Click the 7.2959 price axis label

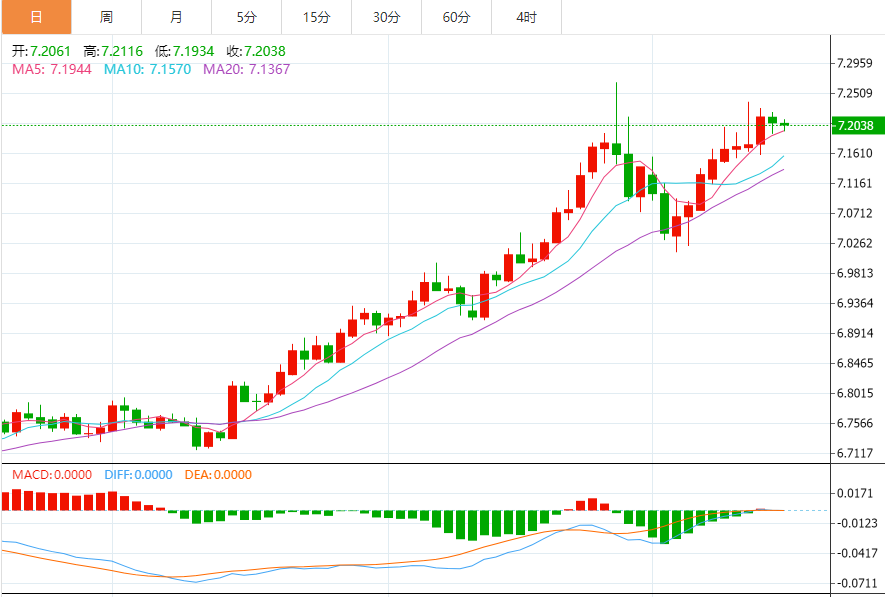tap(855, 63)
